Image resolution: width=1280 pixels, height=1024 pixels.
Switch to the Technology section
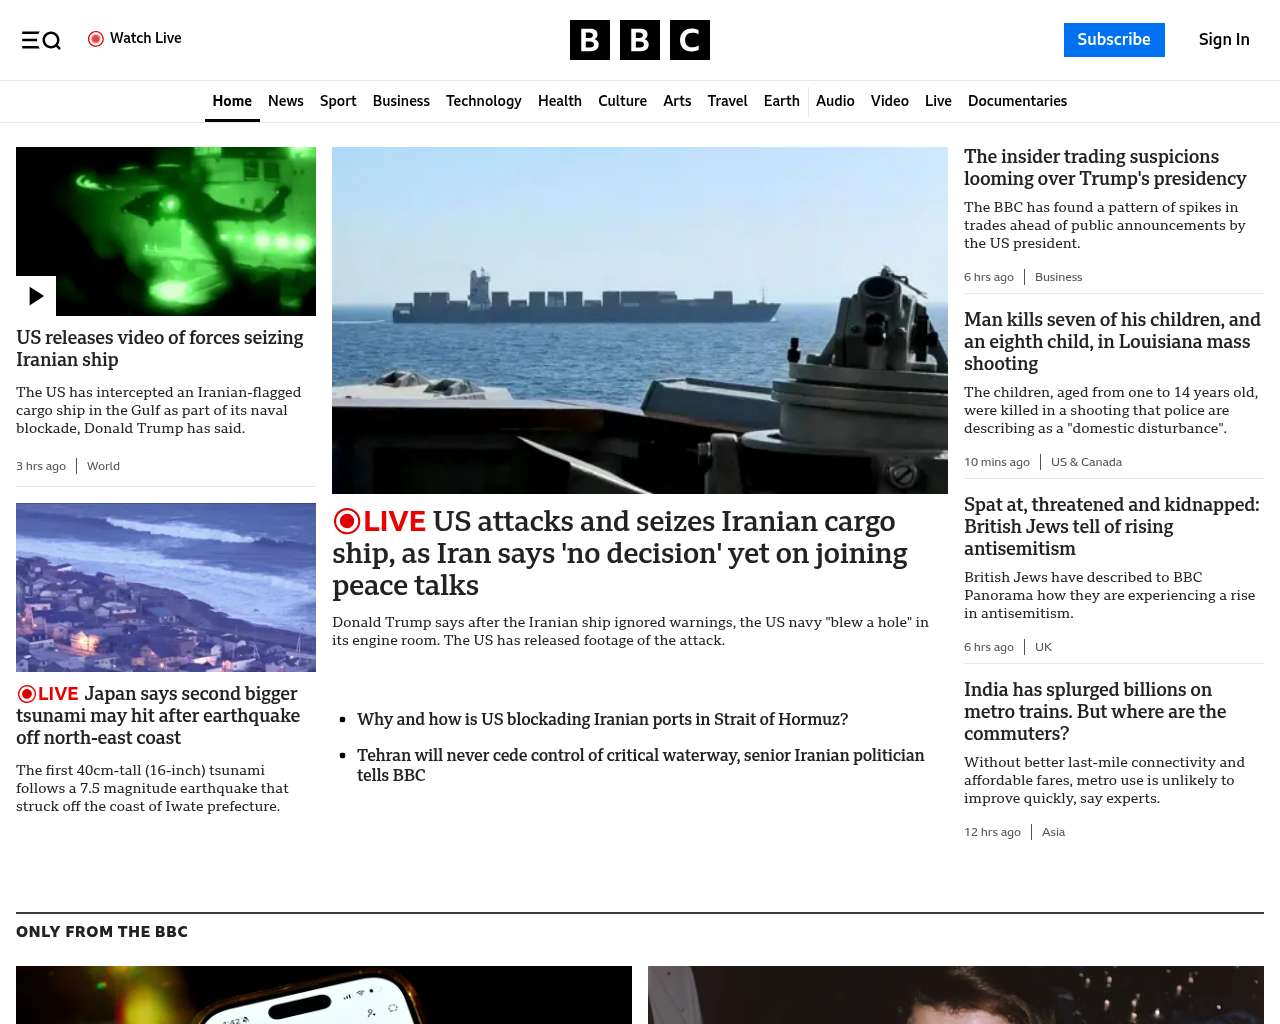[x=483, y=101]
